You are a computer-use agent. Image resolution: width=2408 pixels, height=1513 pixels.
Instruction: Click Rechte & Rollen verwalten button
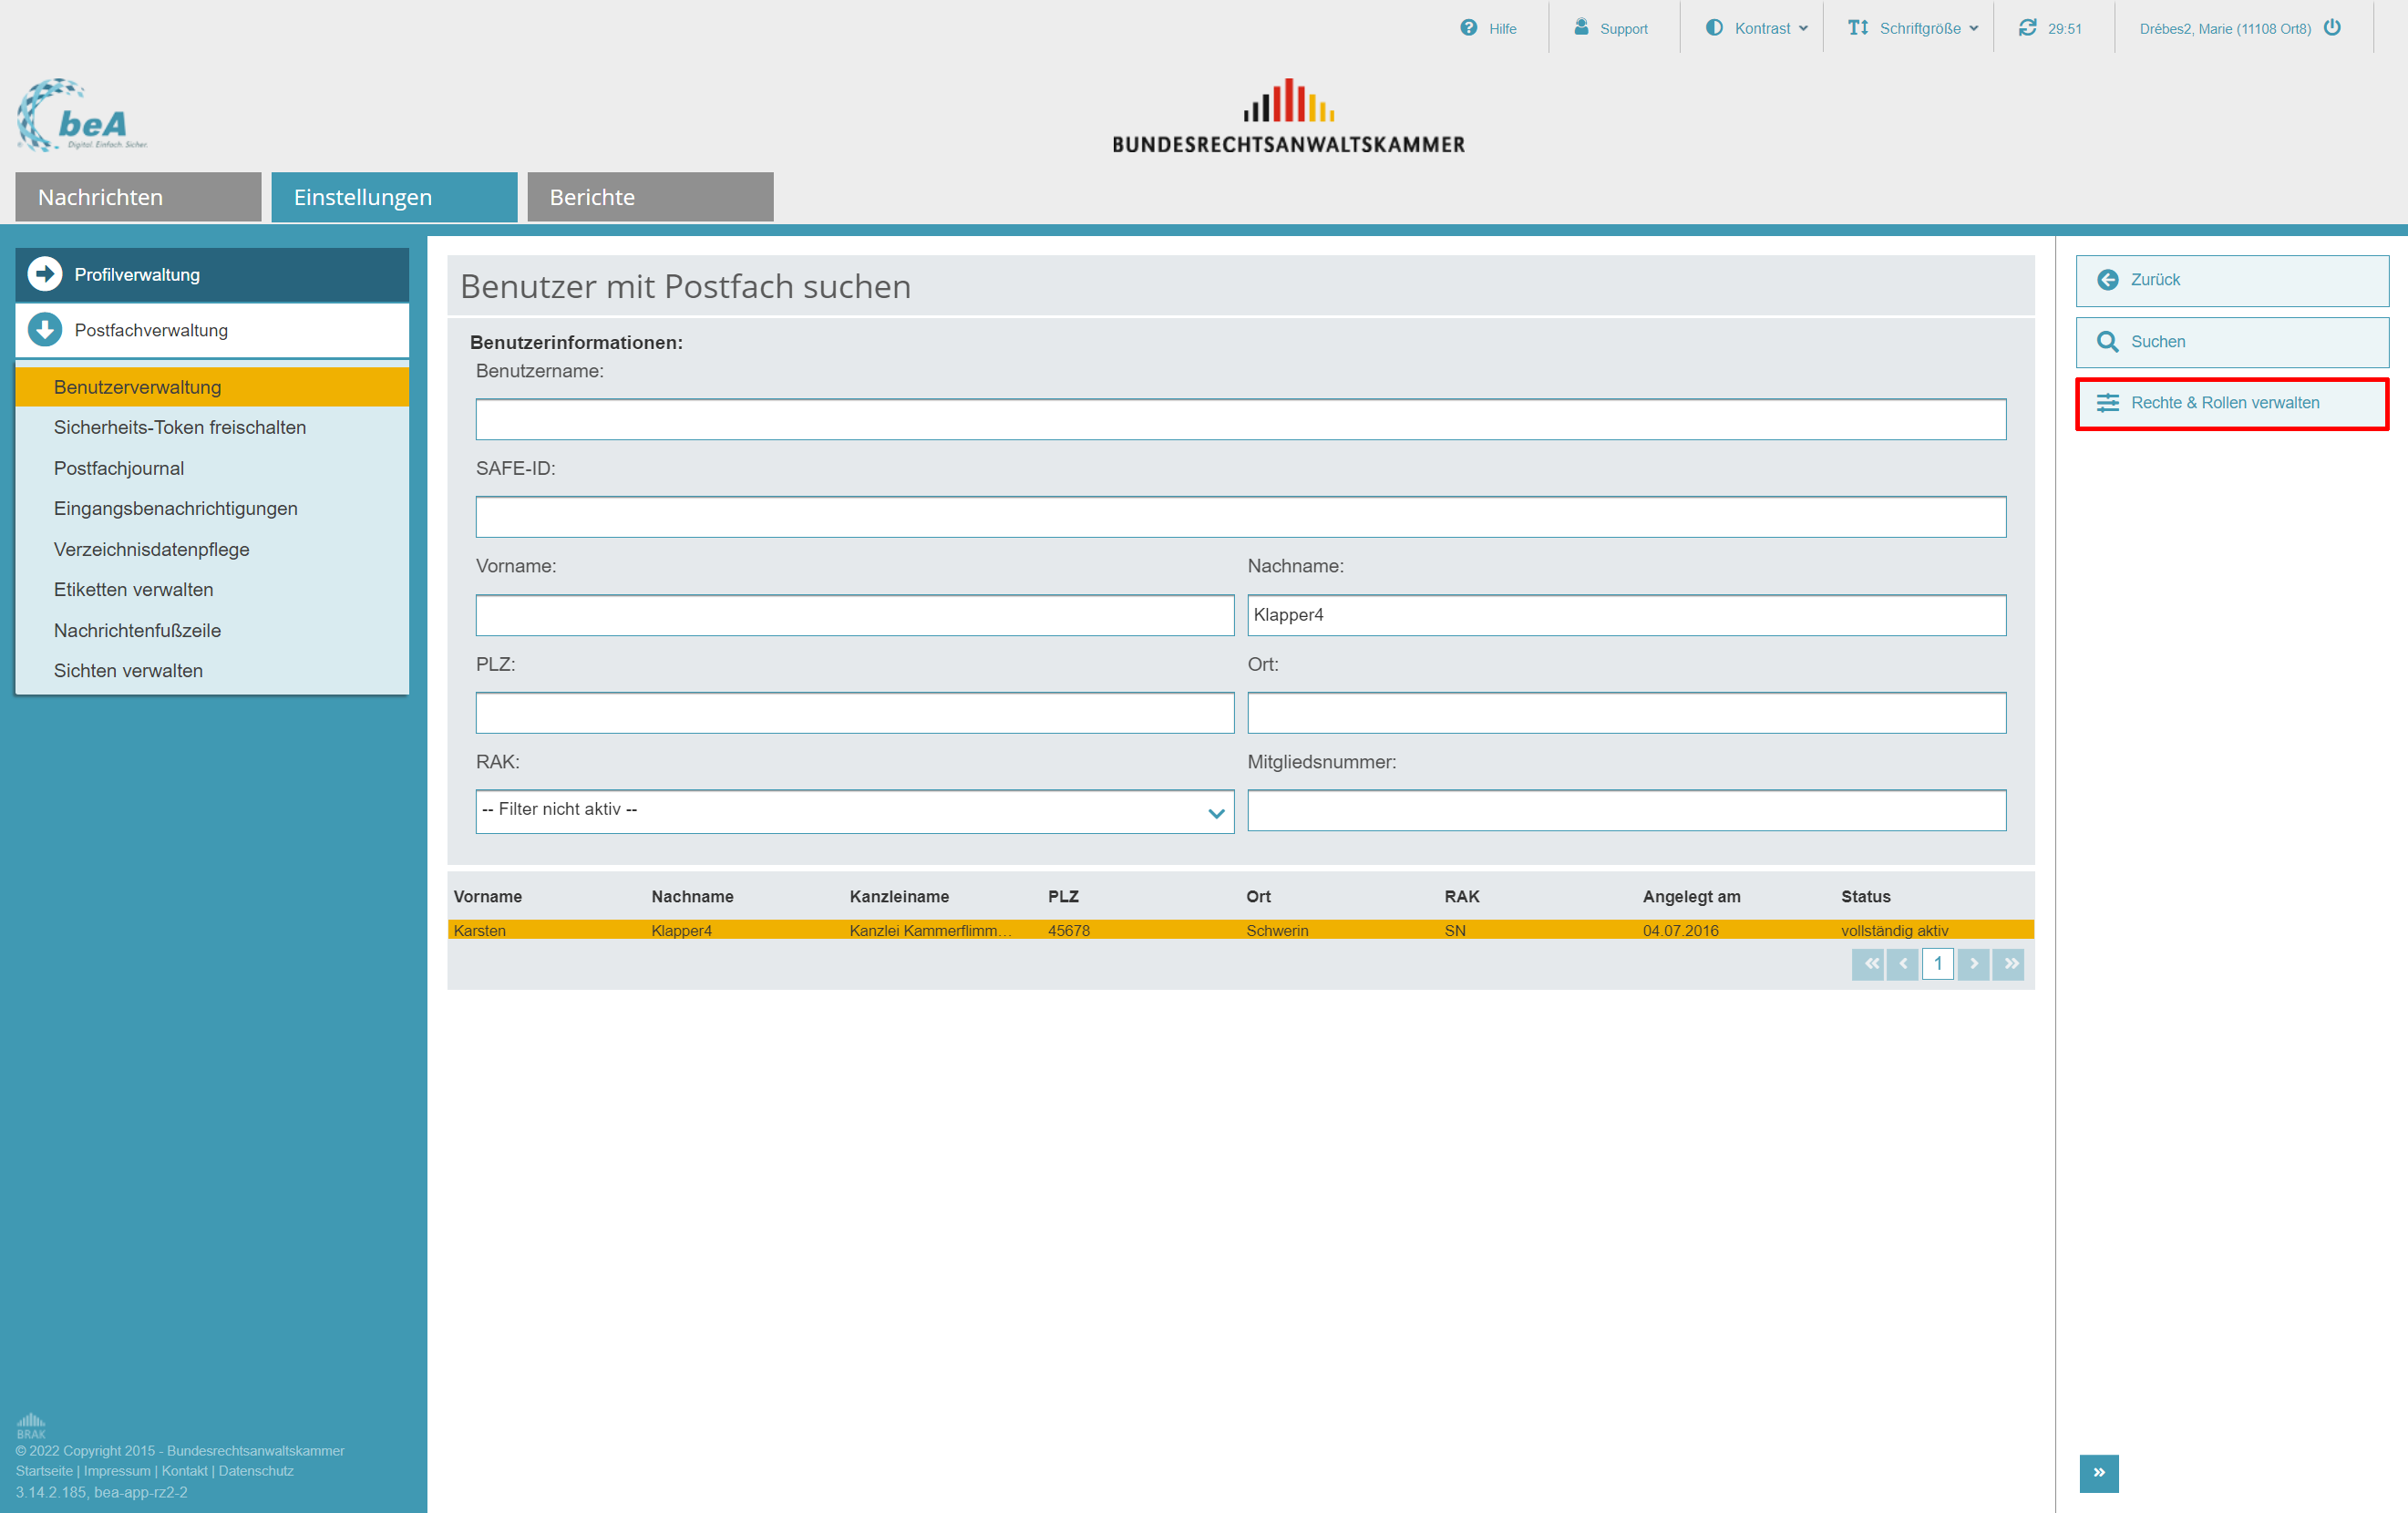2231,403
